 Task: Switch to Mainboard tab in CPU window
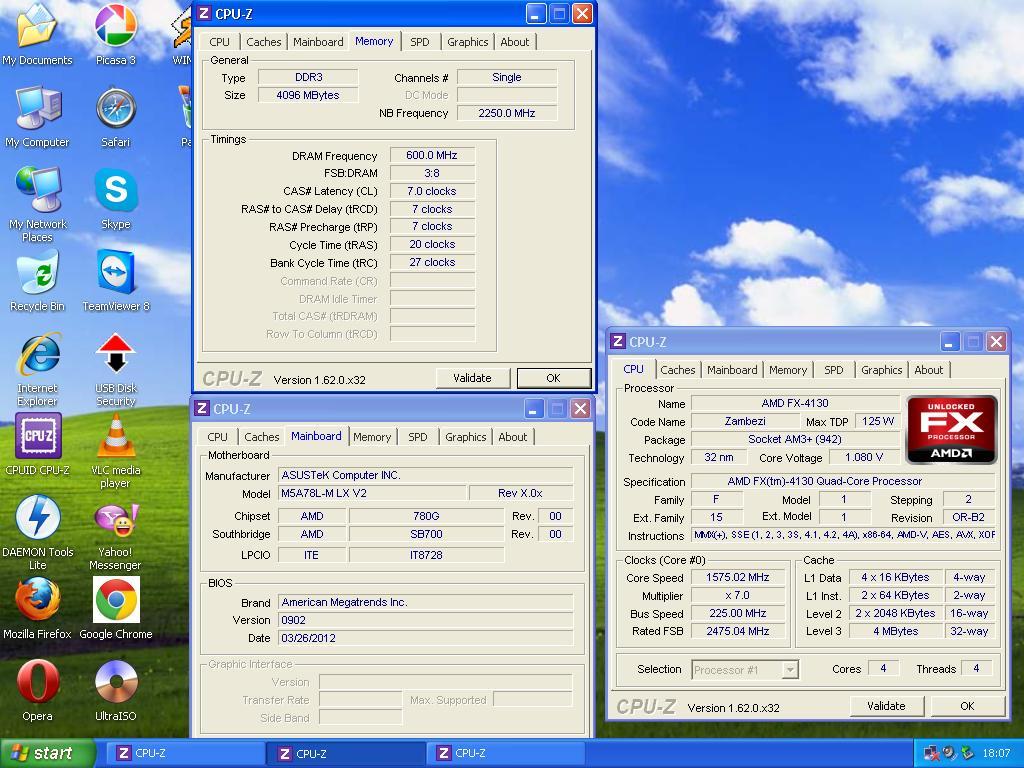(x=732, y=370)
